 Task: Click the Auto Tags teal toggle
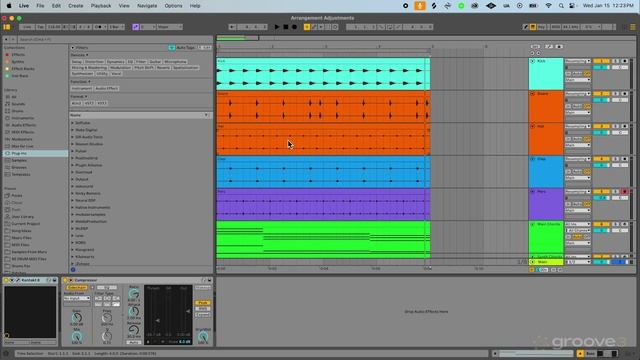coord(171,48)
